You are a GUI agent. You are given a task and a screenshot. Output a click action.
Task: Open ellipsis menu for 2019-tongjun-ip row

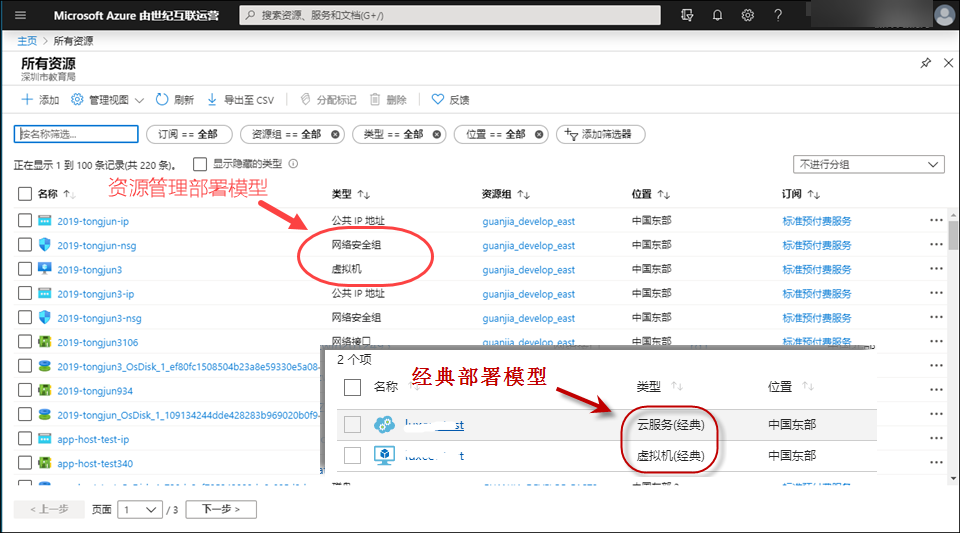pos(936,221)
